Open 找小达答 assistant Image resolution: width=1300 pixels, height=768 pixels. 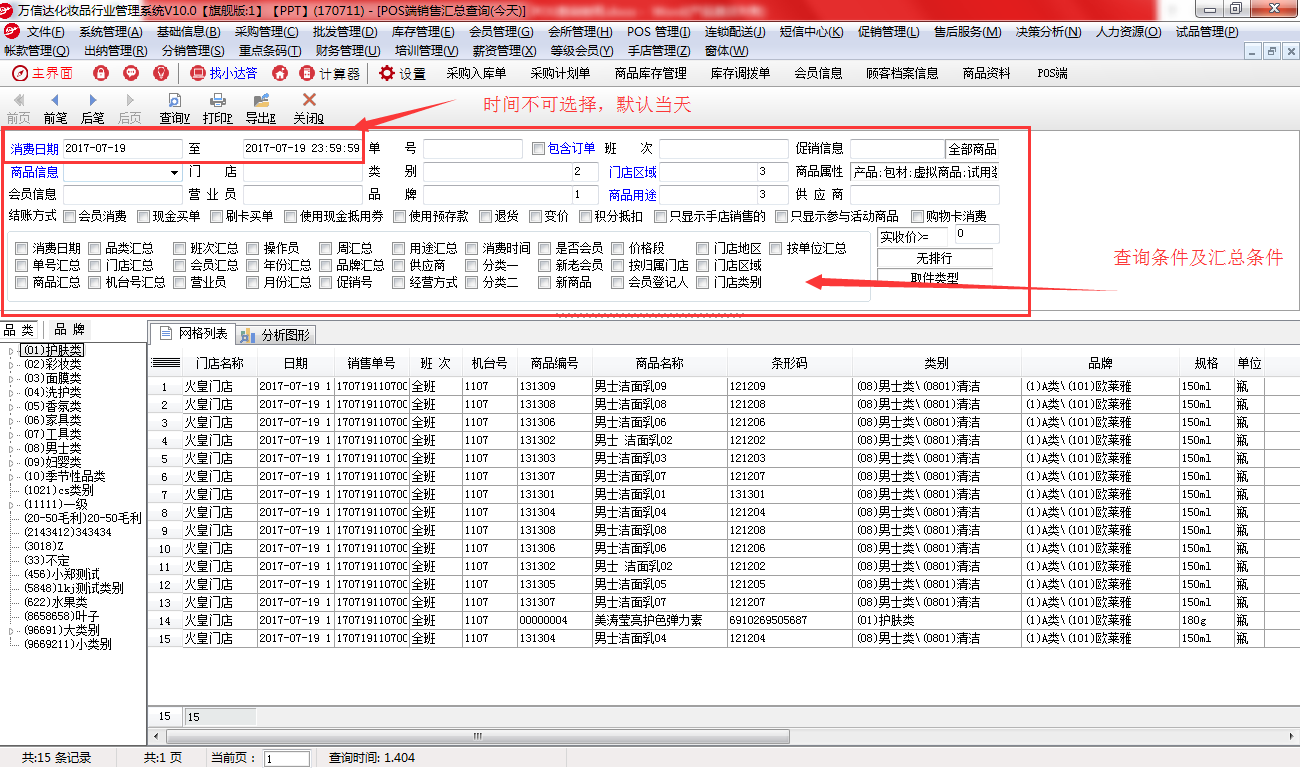223,73
